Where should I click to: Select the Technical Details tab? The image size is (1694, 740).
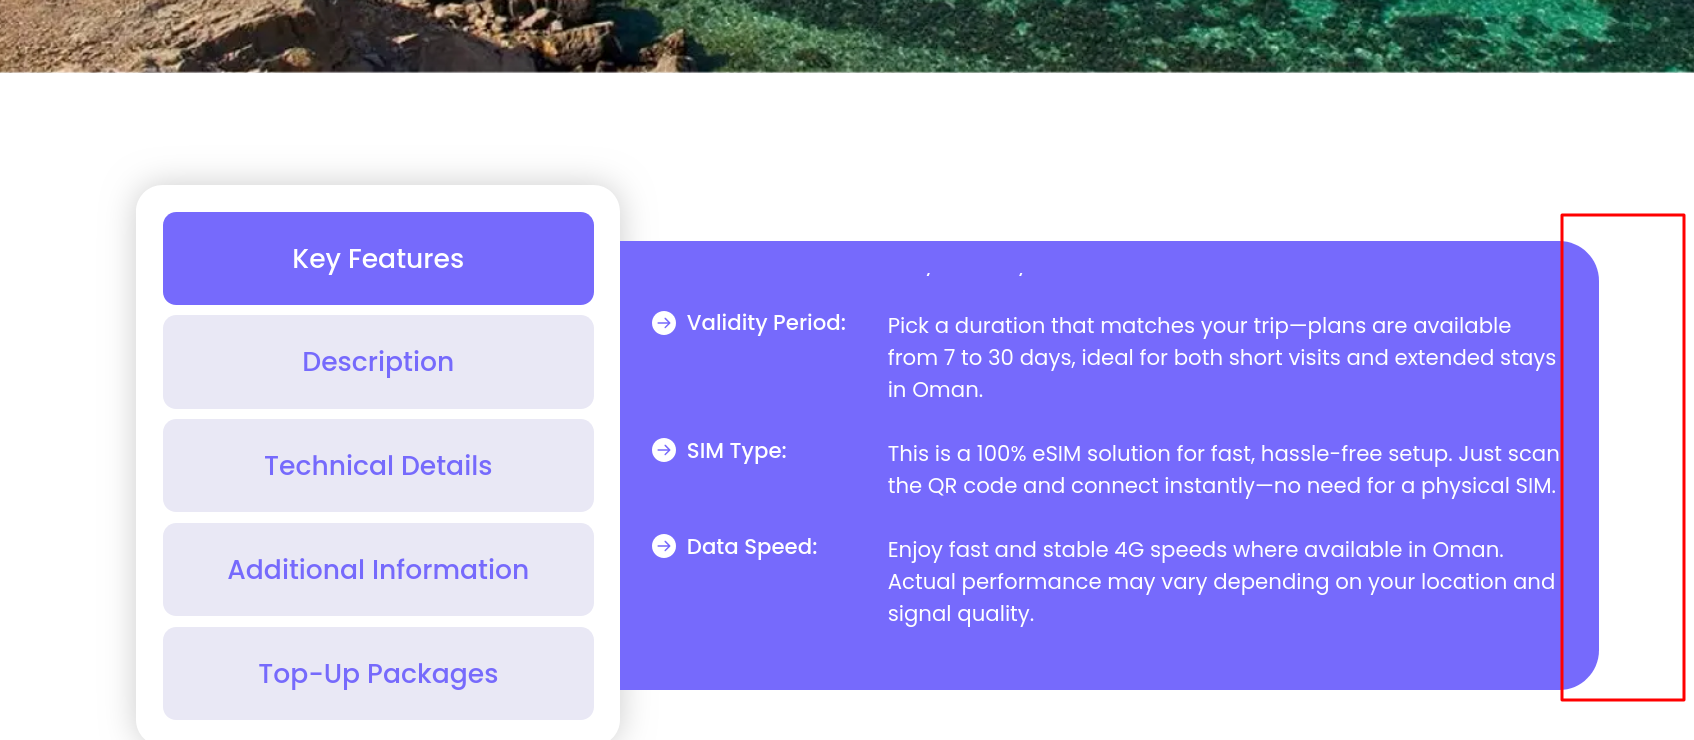click(378, 466)
